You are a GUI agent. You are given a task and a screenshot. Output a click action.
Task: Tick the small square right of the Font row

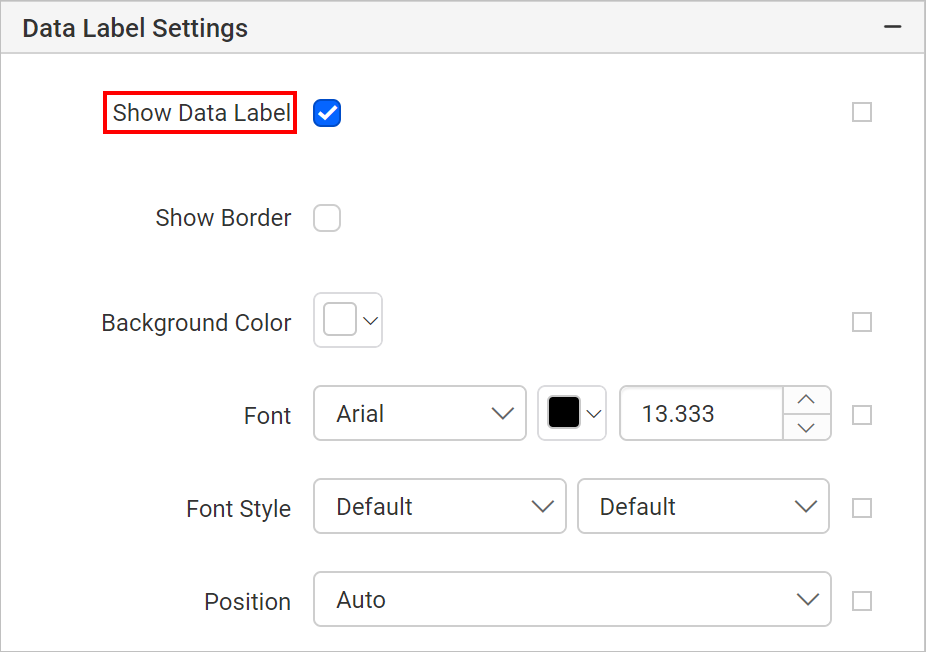pyautogui.click(x=862, y=415)
